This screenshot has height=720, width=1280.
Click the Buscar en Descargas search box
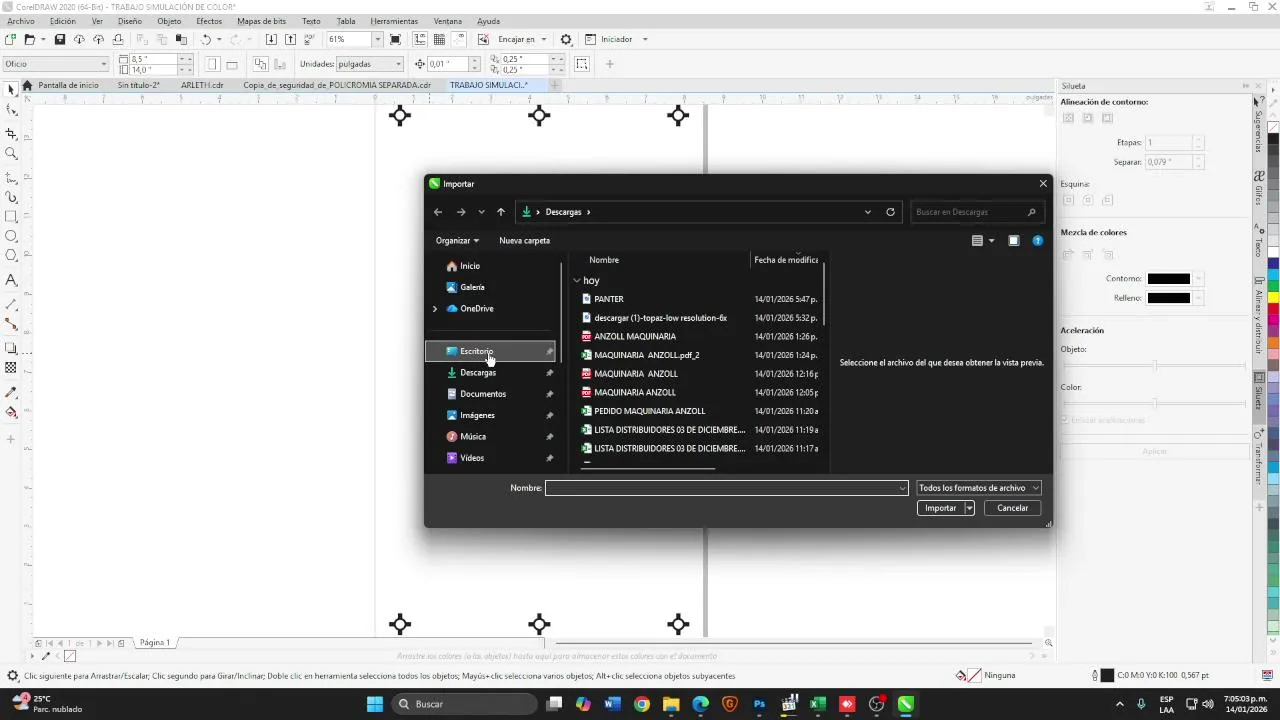(x=977, y=212)
